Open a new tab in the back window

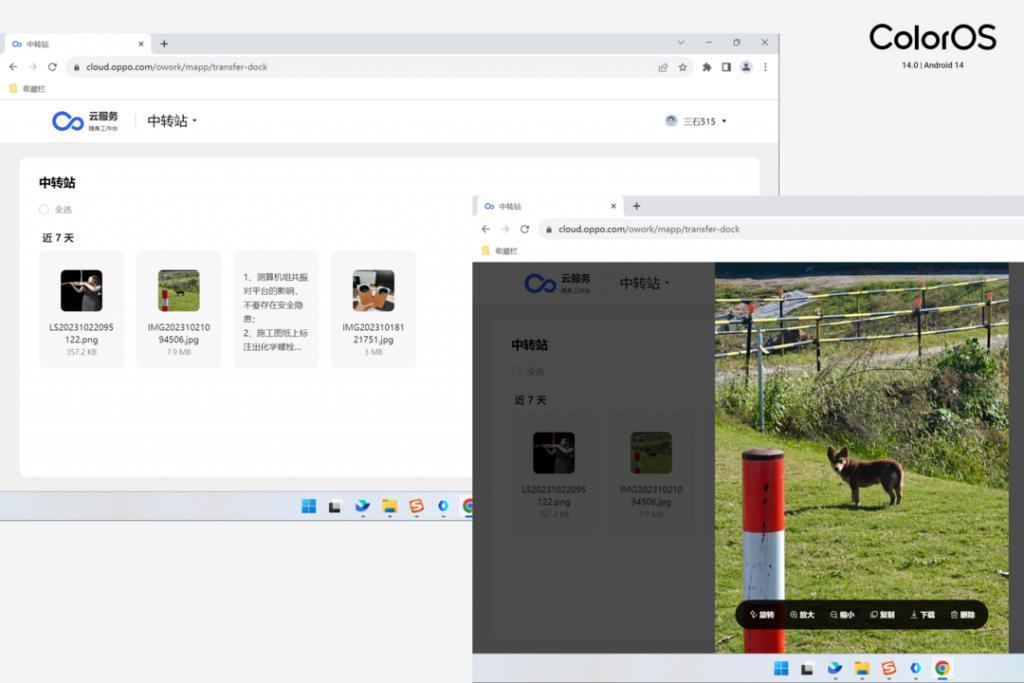coord(164,44)
